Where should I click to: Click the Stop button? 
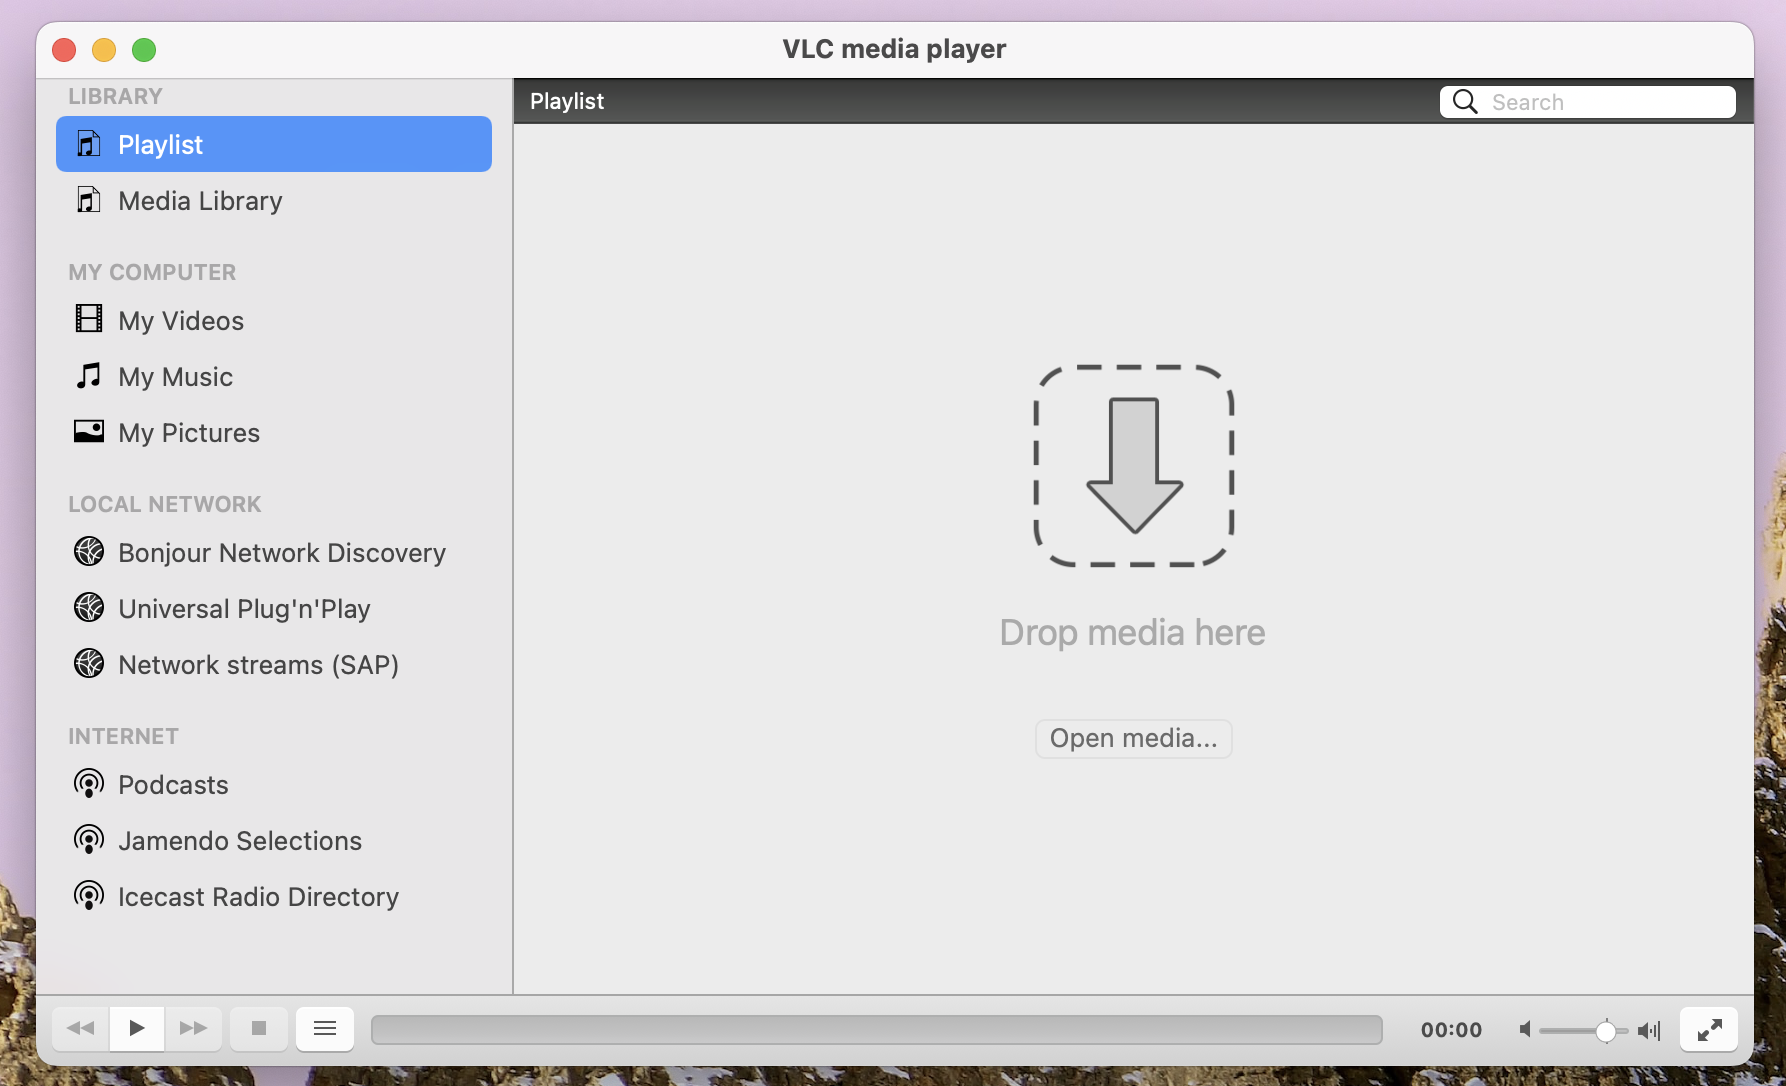click(259, 1028)
